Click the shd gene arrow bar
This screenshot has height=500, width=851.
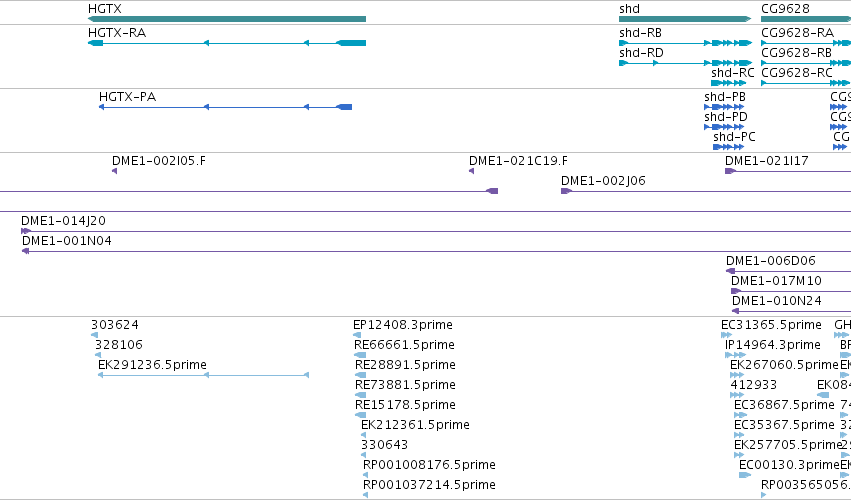[x=685, y=19]
